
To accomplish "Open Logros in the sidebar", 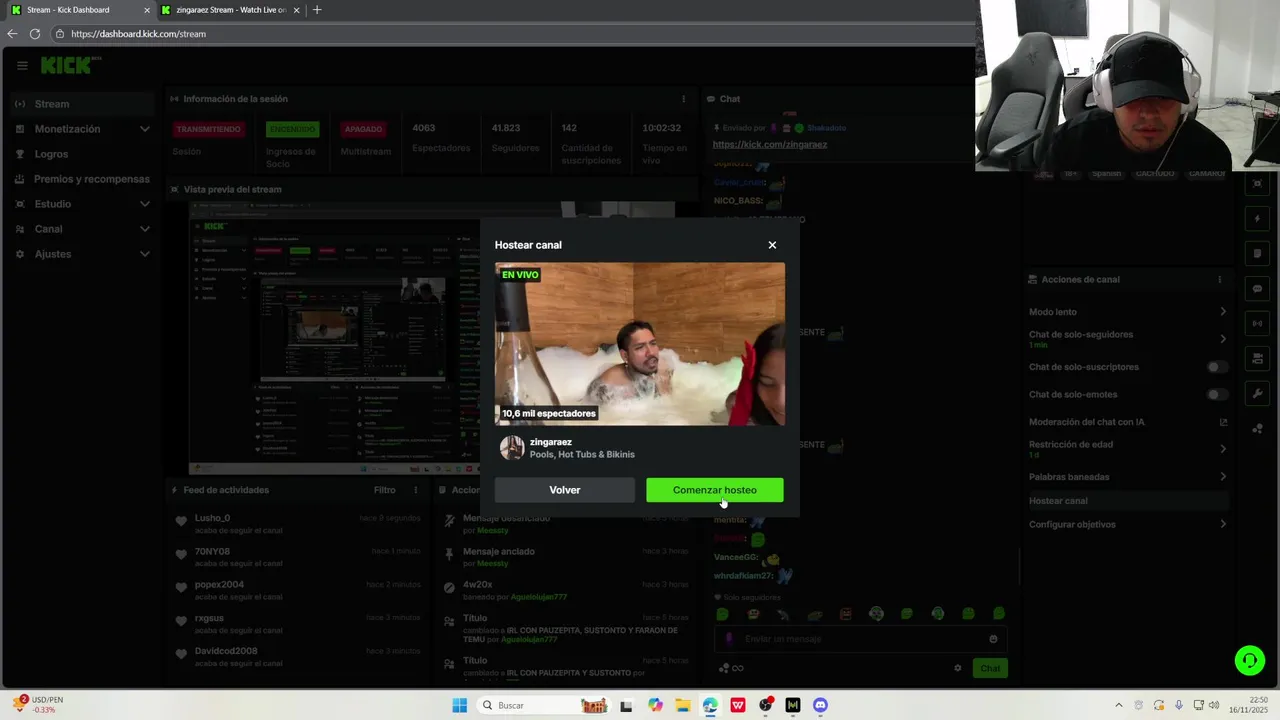I will point(82,154).
